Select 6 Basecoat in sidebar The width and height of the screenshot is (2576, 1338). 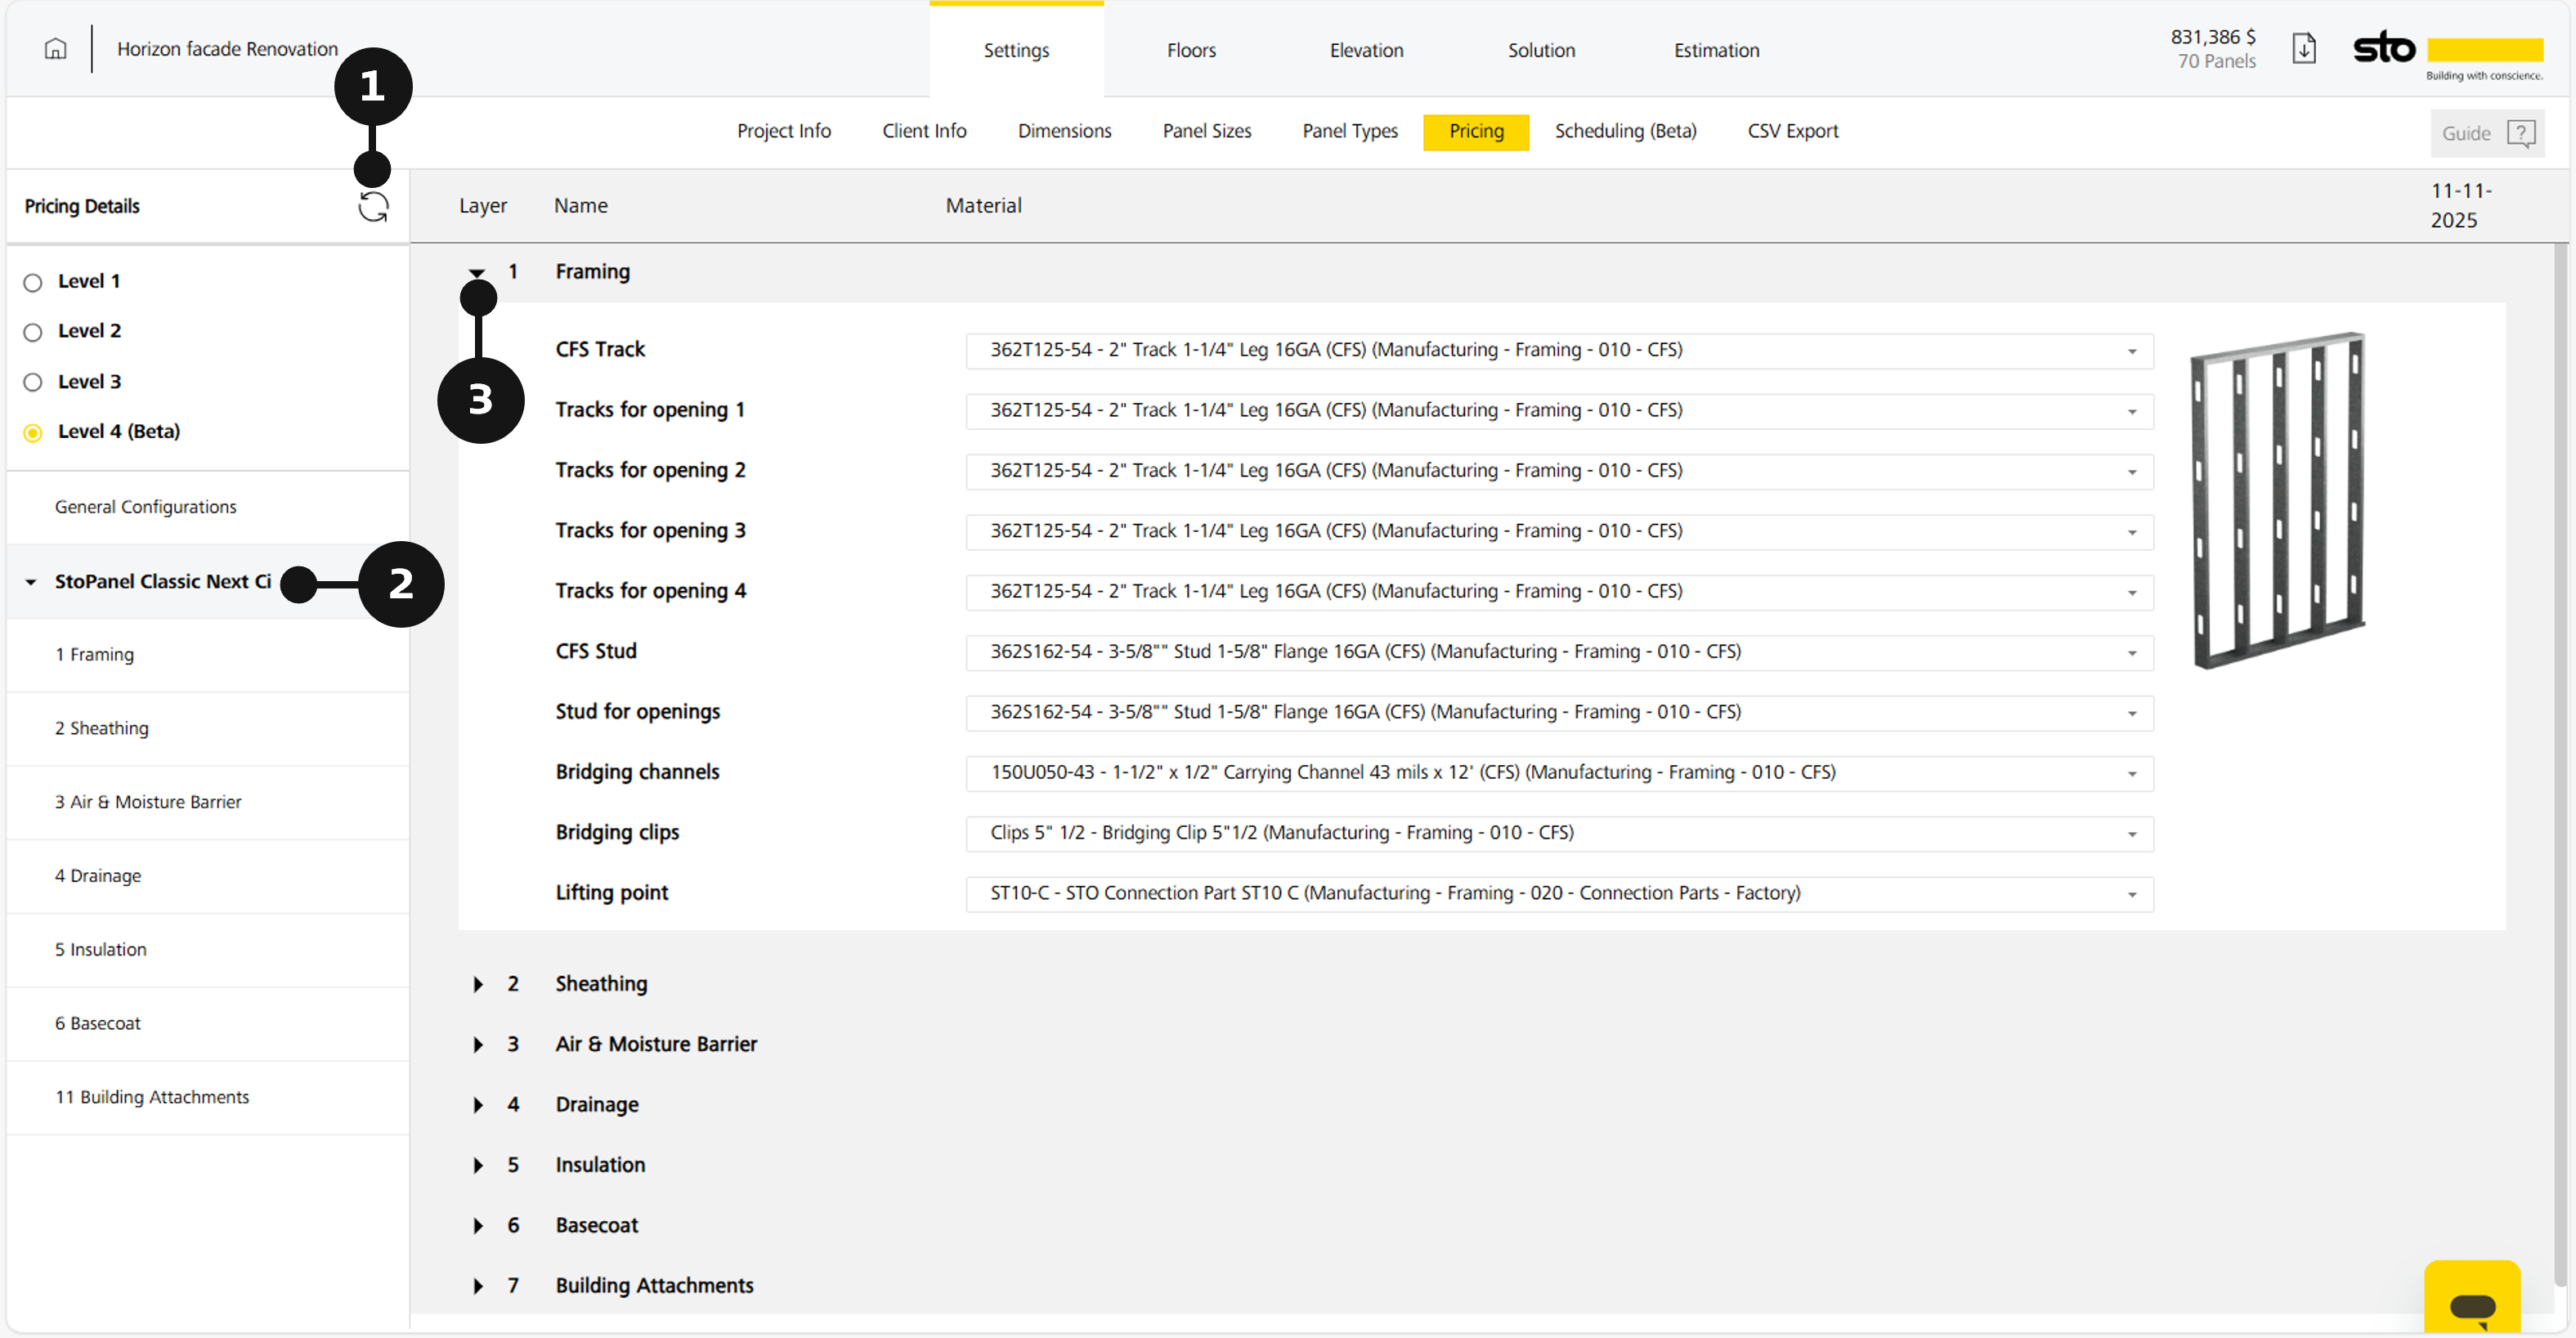207,1024
